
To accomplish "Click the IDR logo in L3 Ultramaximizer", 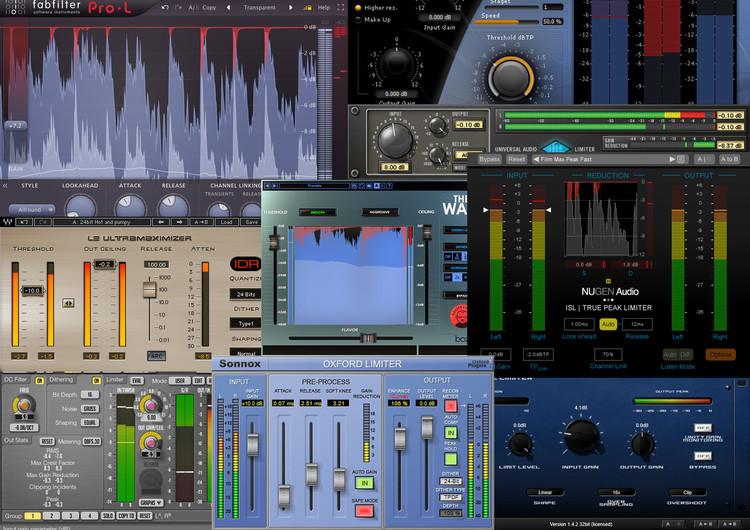I will [246, 264].
